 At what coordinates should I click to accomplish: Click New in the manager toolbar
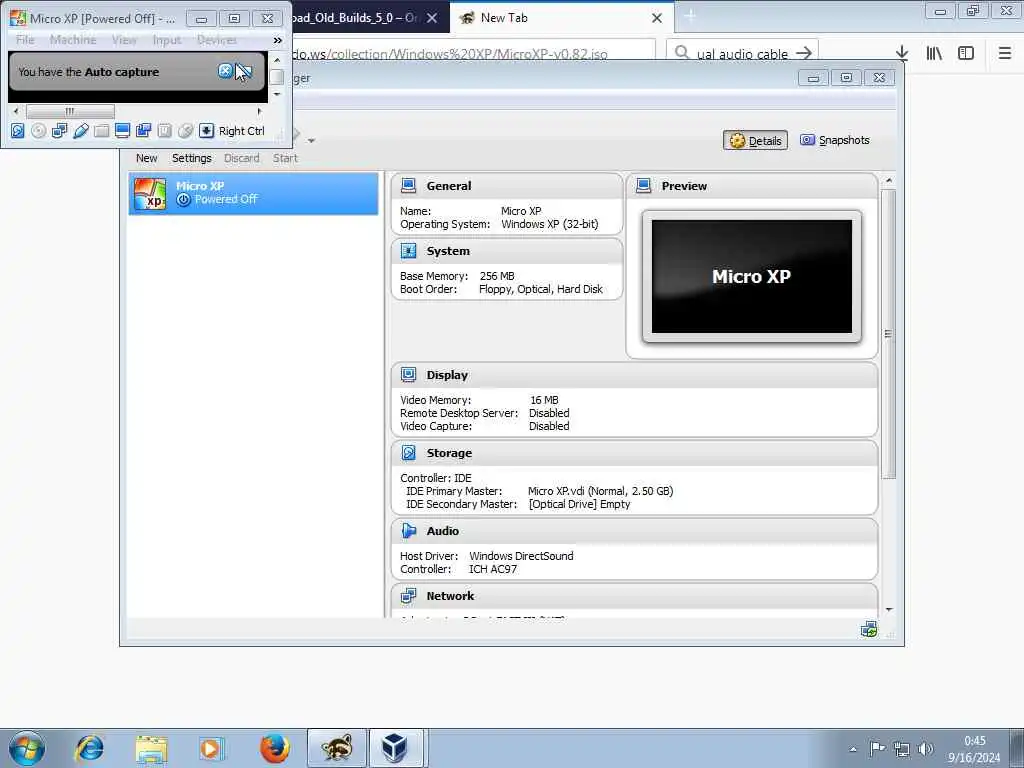click(146, 158)
